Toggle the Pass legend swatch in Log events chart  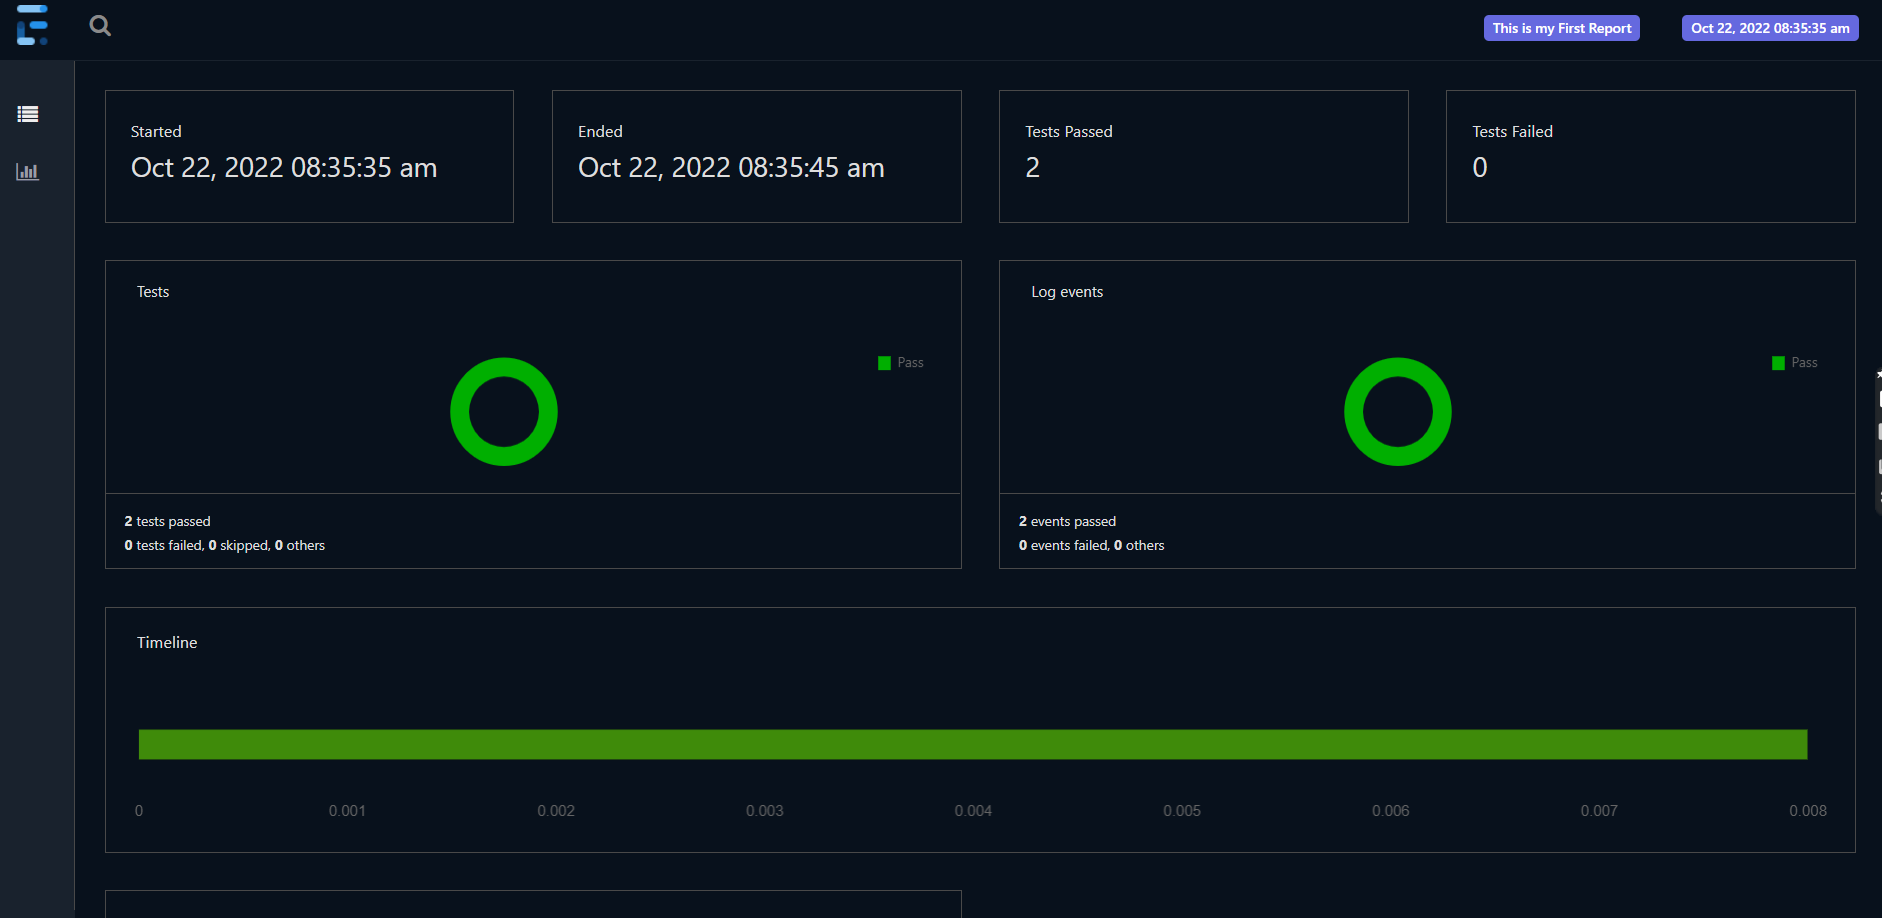click(1778, 363)
